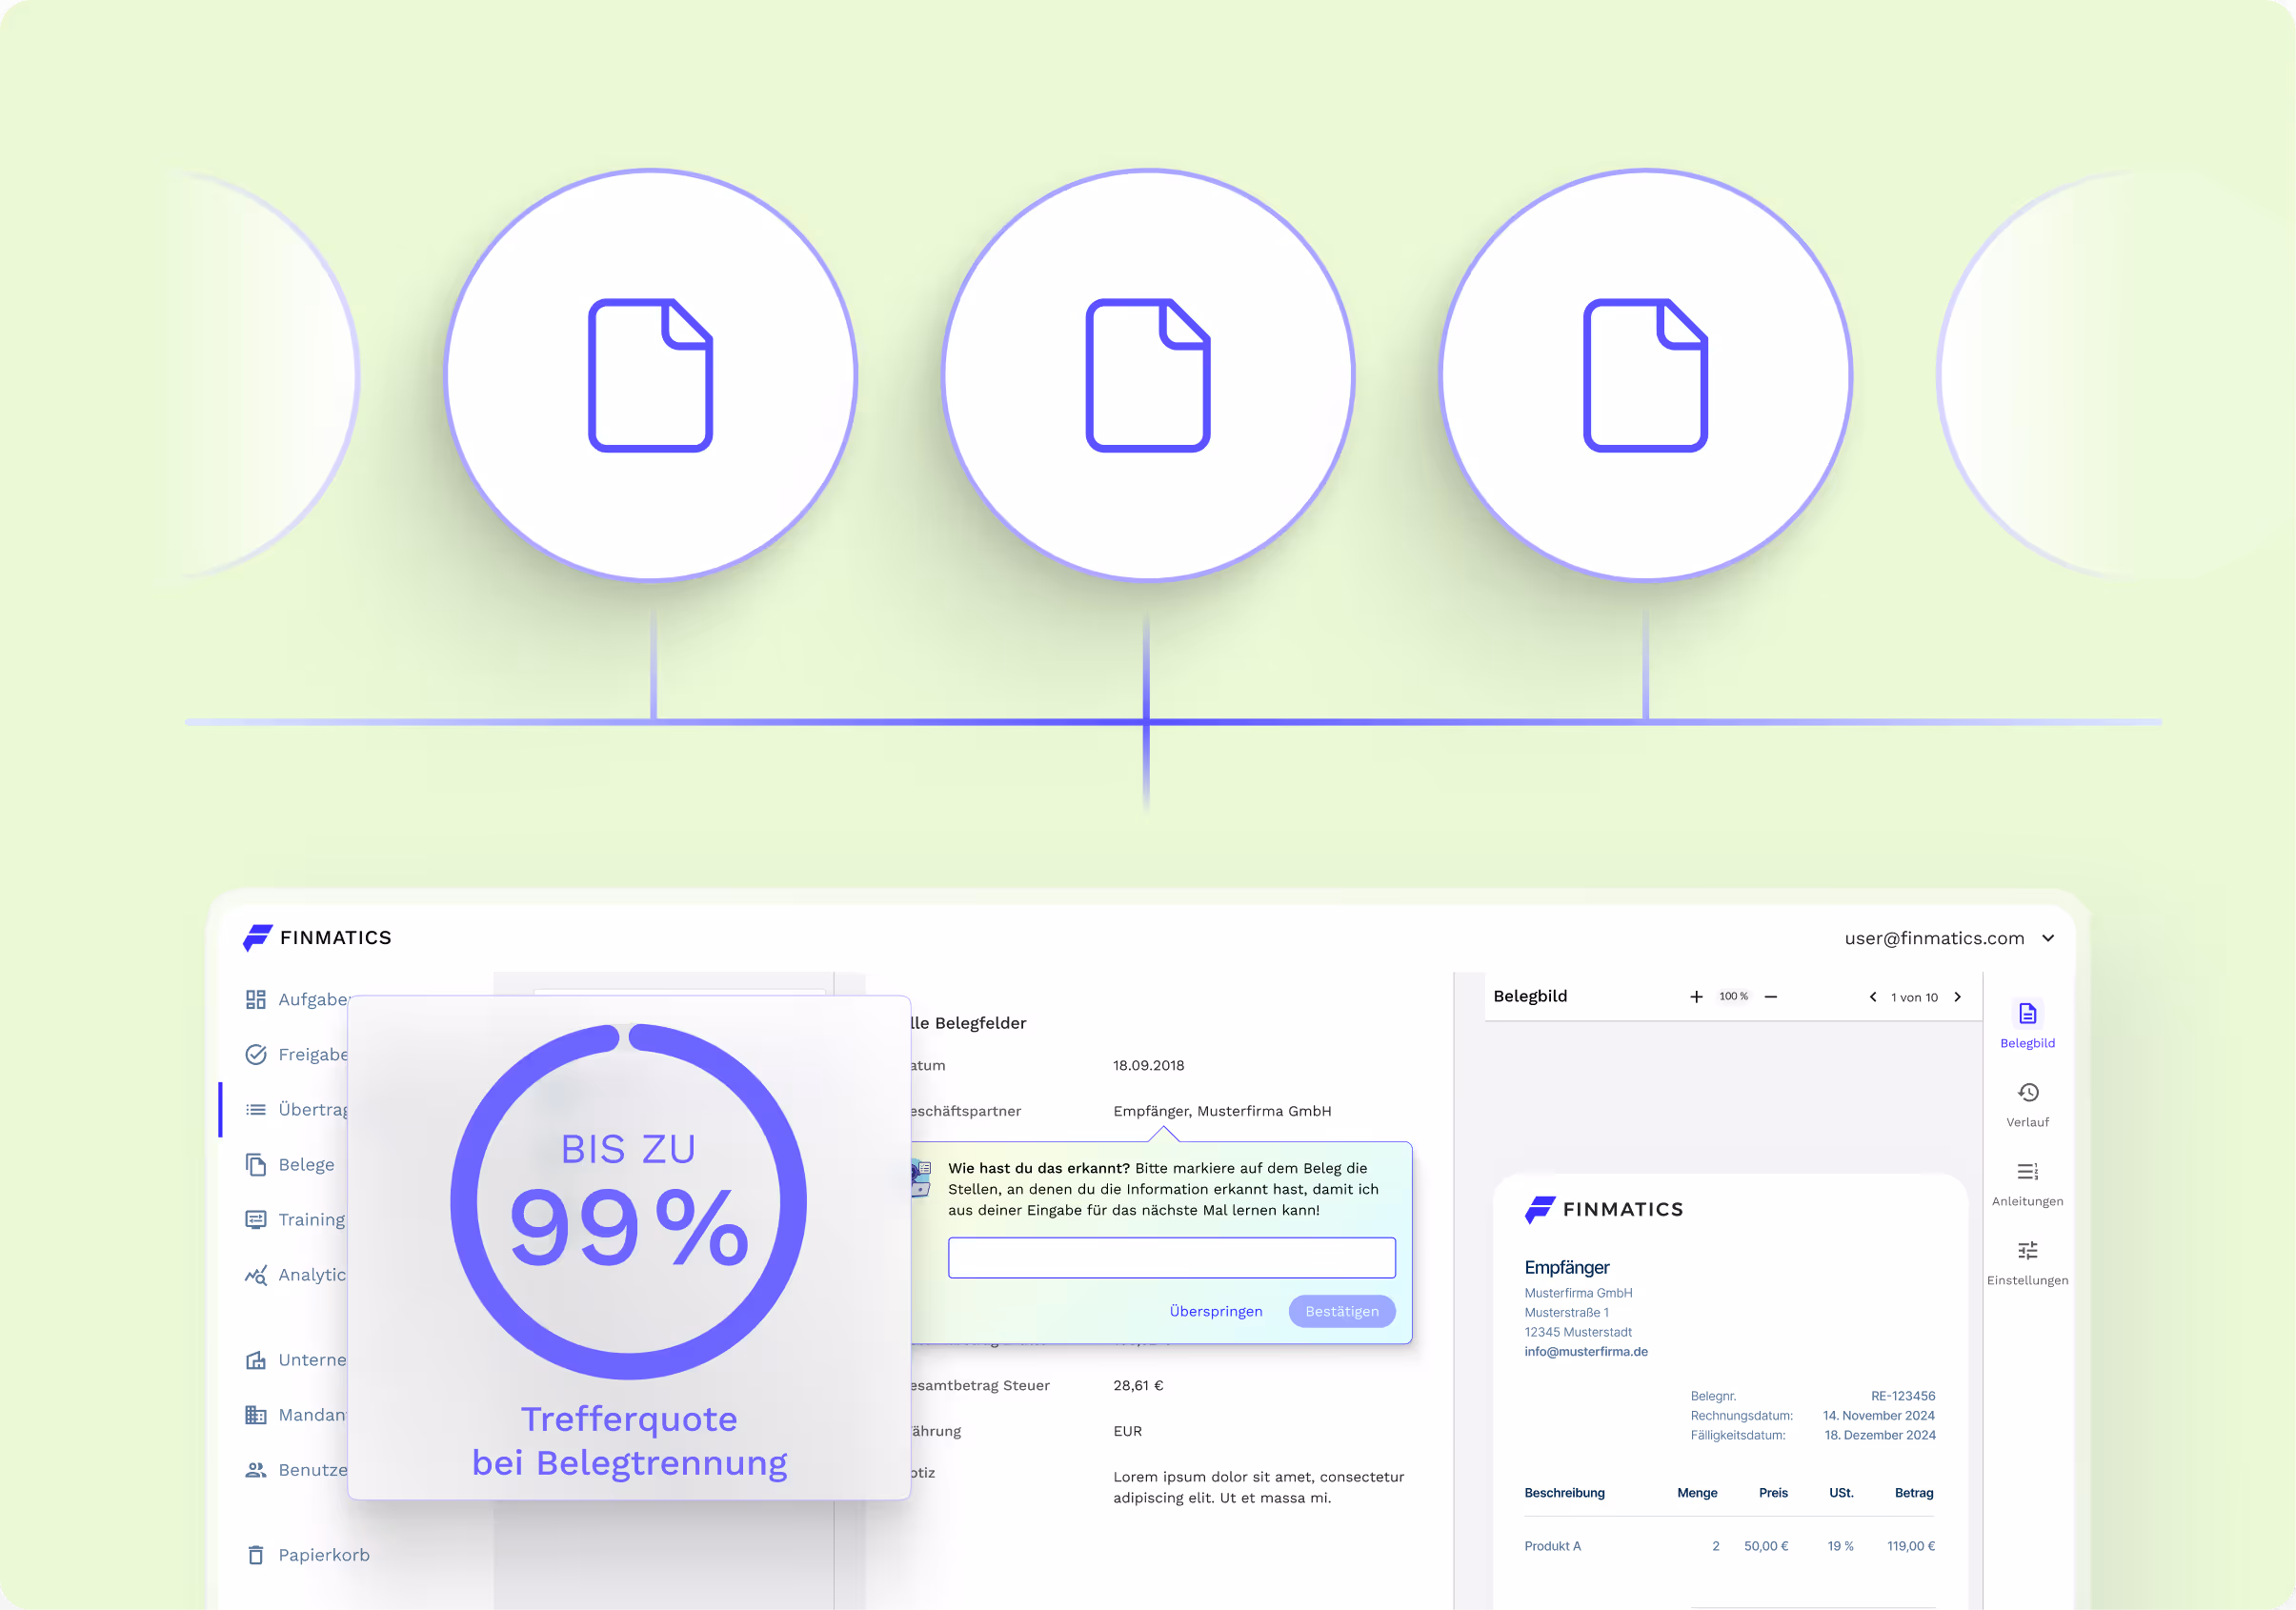Expand the user@finmatics.com account dropdown
This screenshot has height=1610, width=2296.
tap(2048, 938)
